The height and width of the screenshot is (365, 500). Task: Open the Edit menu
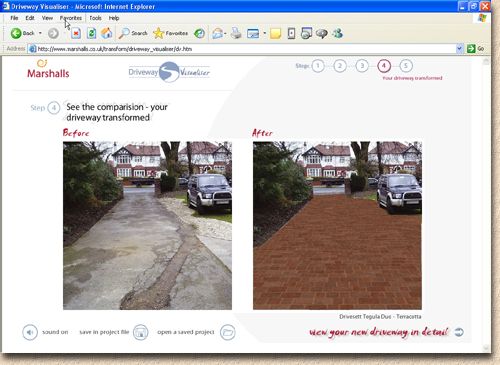(x=30, y=18)
